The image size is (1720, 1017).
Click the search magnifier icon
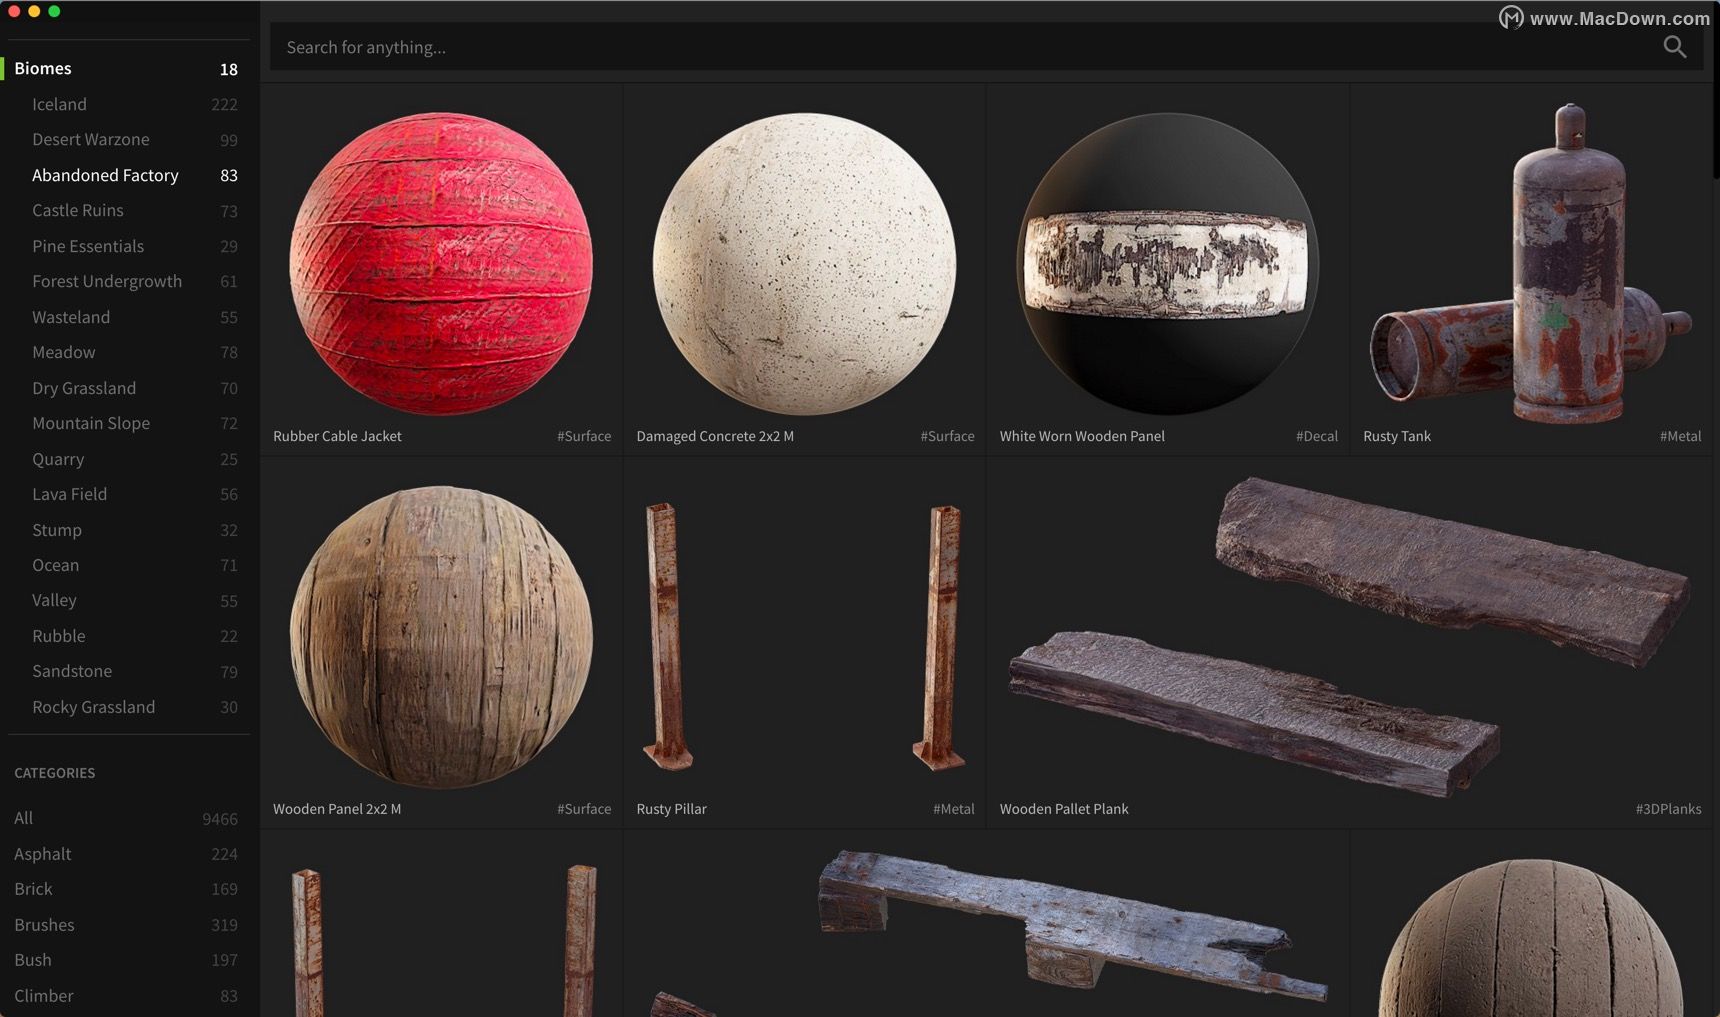tap(1674, 47)
